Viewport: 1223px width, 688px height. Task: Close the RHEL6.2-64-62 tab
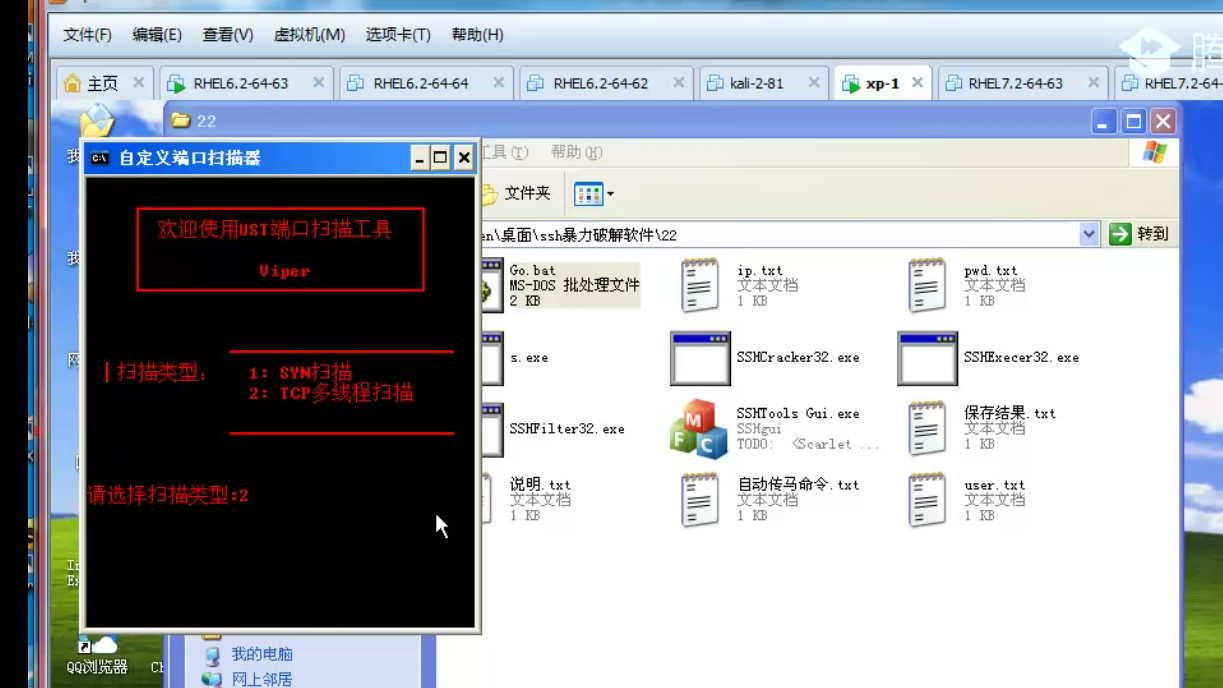tap(678, 83)
